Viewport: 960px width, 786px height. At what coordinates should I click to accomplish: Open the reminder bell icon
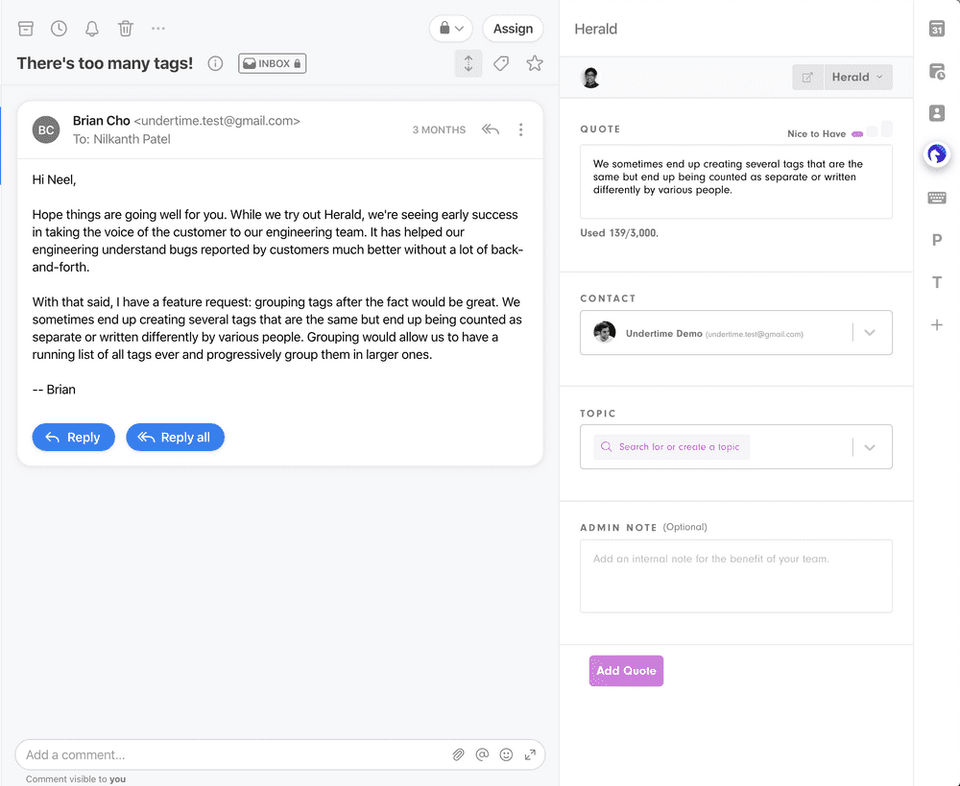pyautogui.click(x=92, y=28)
